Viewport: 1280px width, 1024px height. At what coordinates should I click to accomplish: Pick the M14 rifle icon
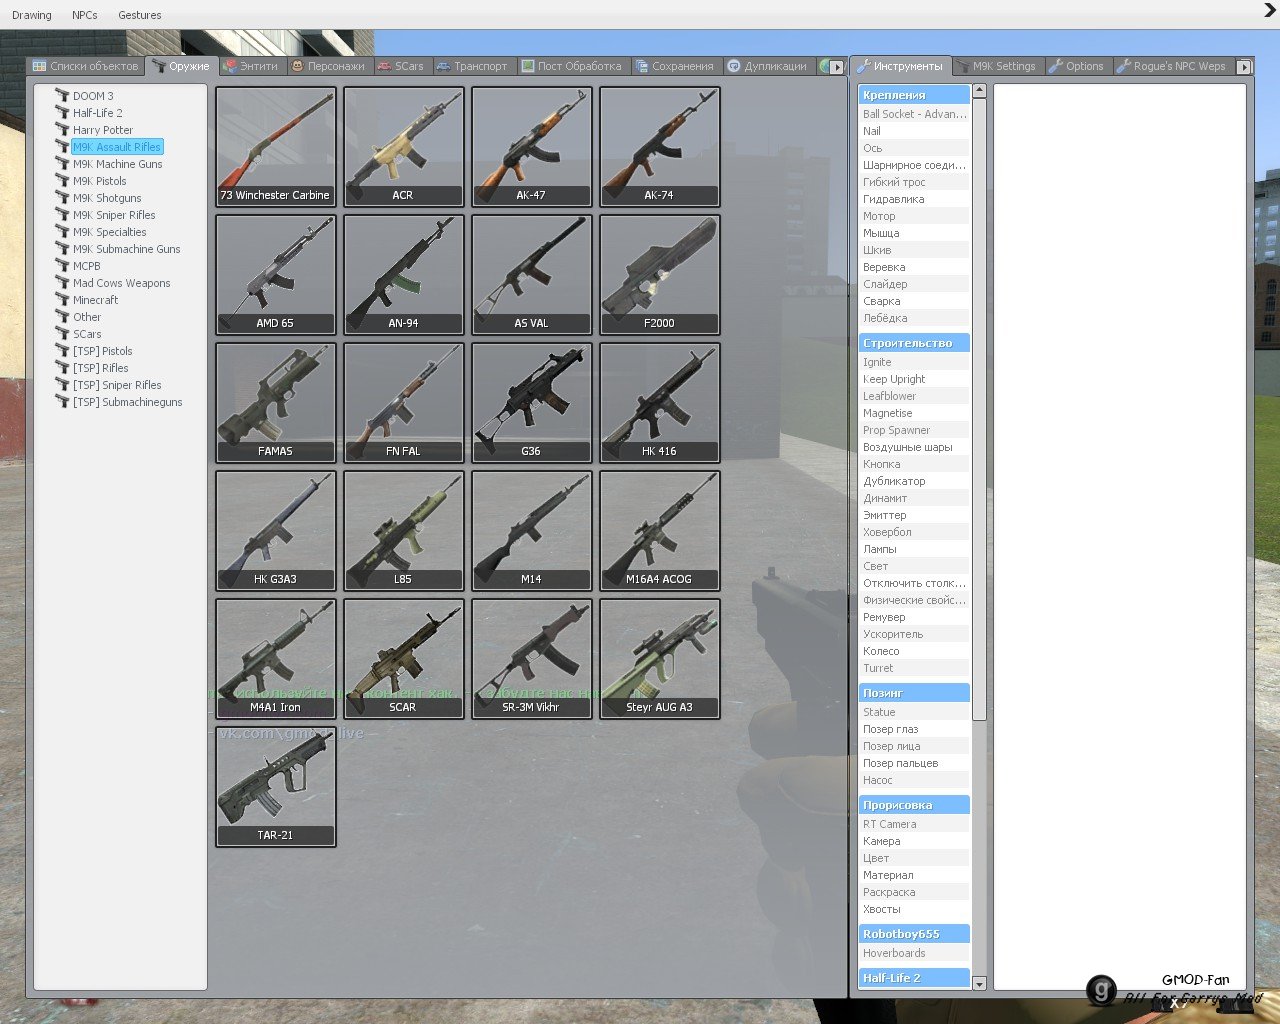pos(532,530)
